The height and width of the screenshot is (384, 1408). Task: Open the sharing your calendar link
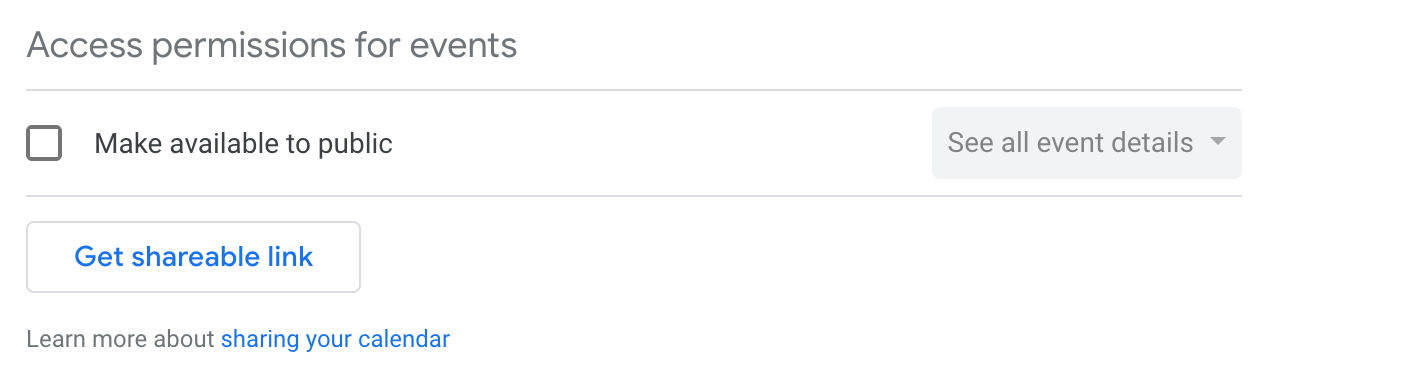(335, 339)
